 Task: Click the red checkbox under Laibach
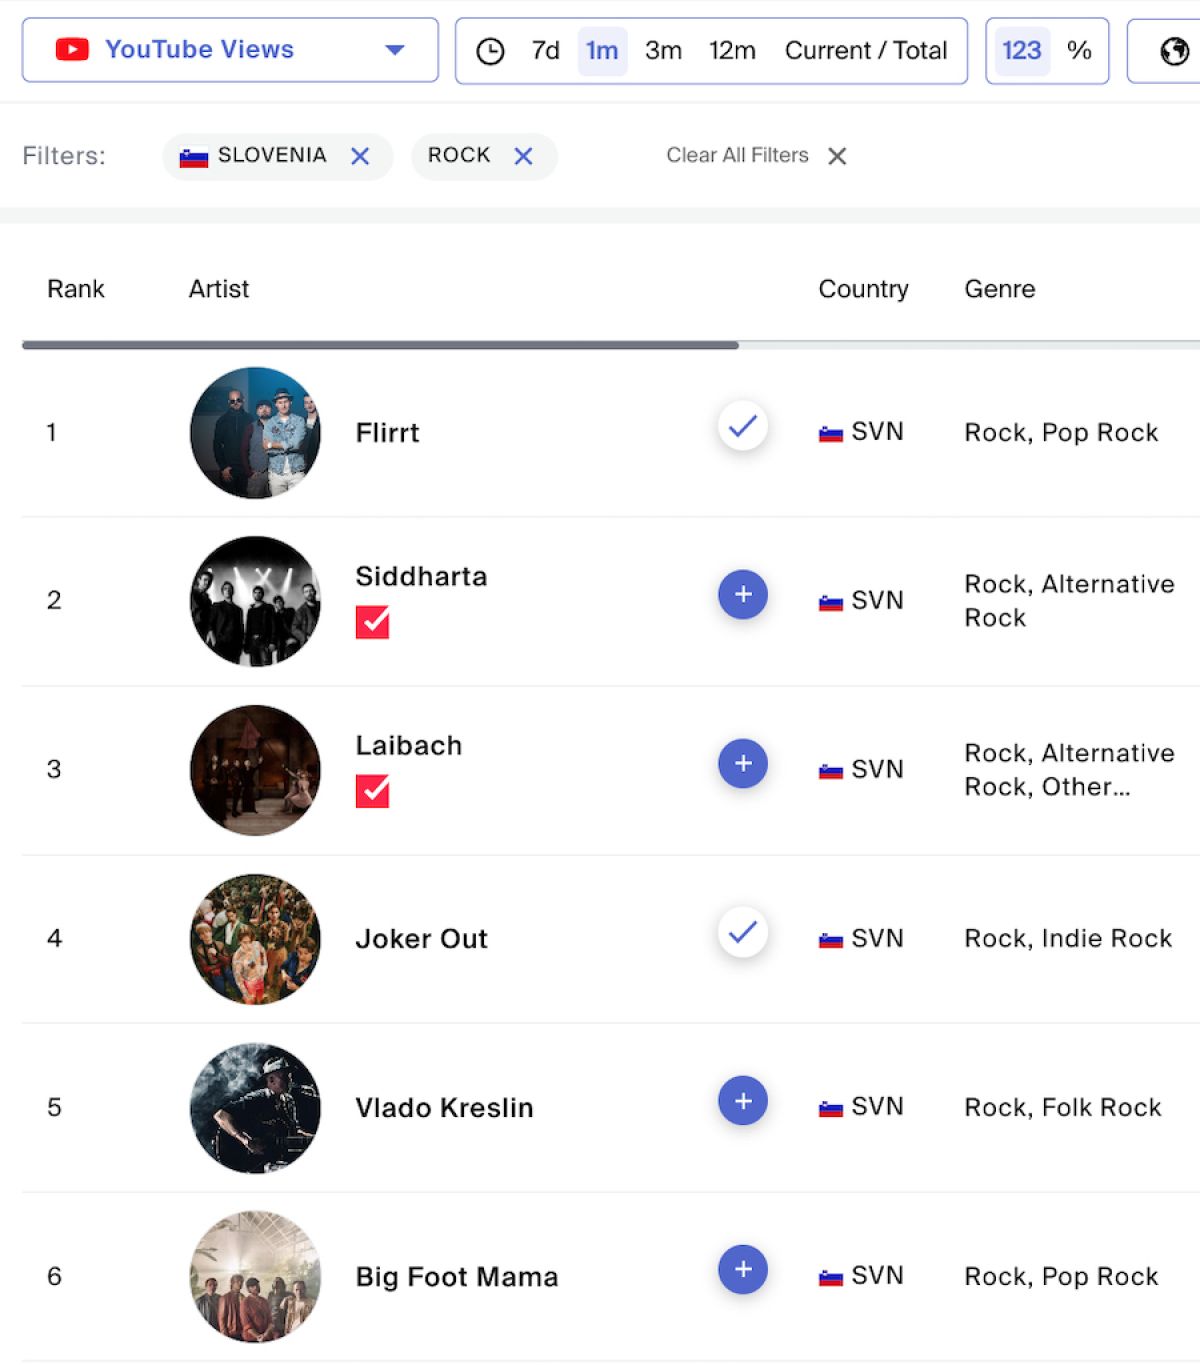click(372, 791)
